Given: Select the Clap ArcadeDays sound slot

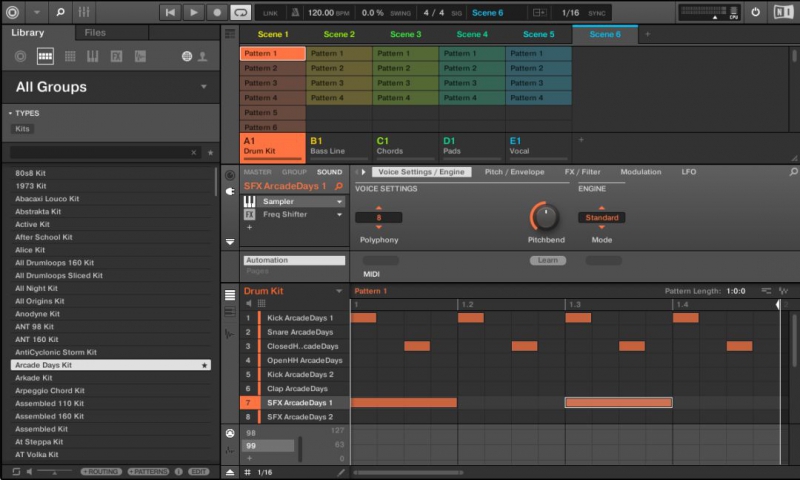Looking at the screenshot, I should tap(297, 389).
